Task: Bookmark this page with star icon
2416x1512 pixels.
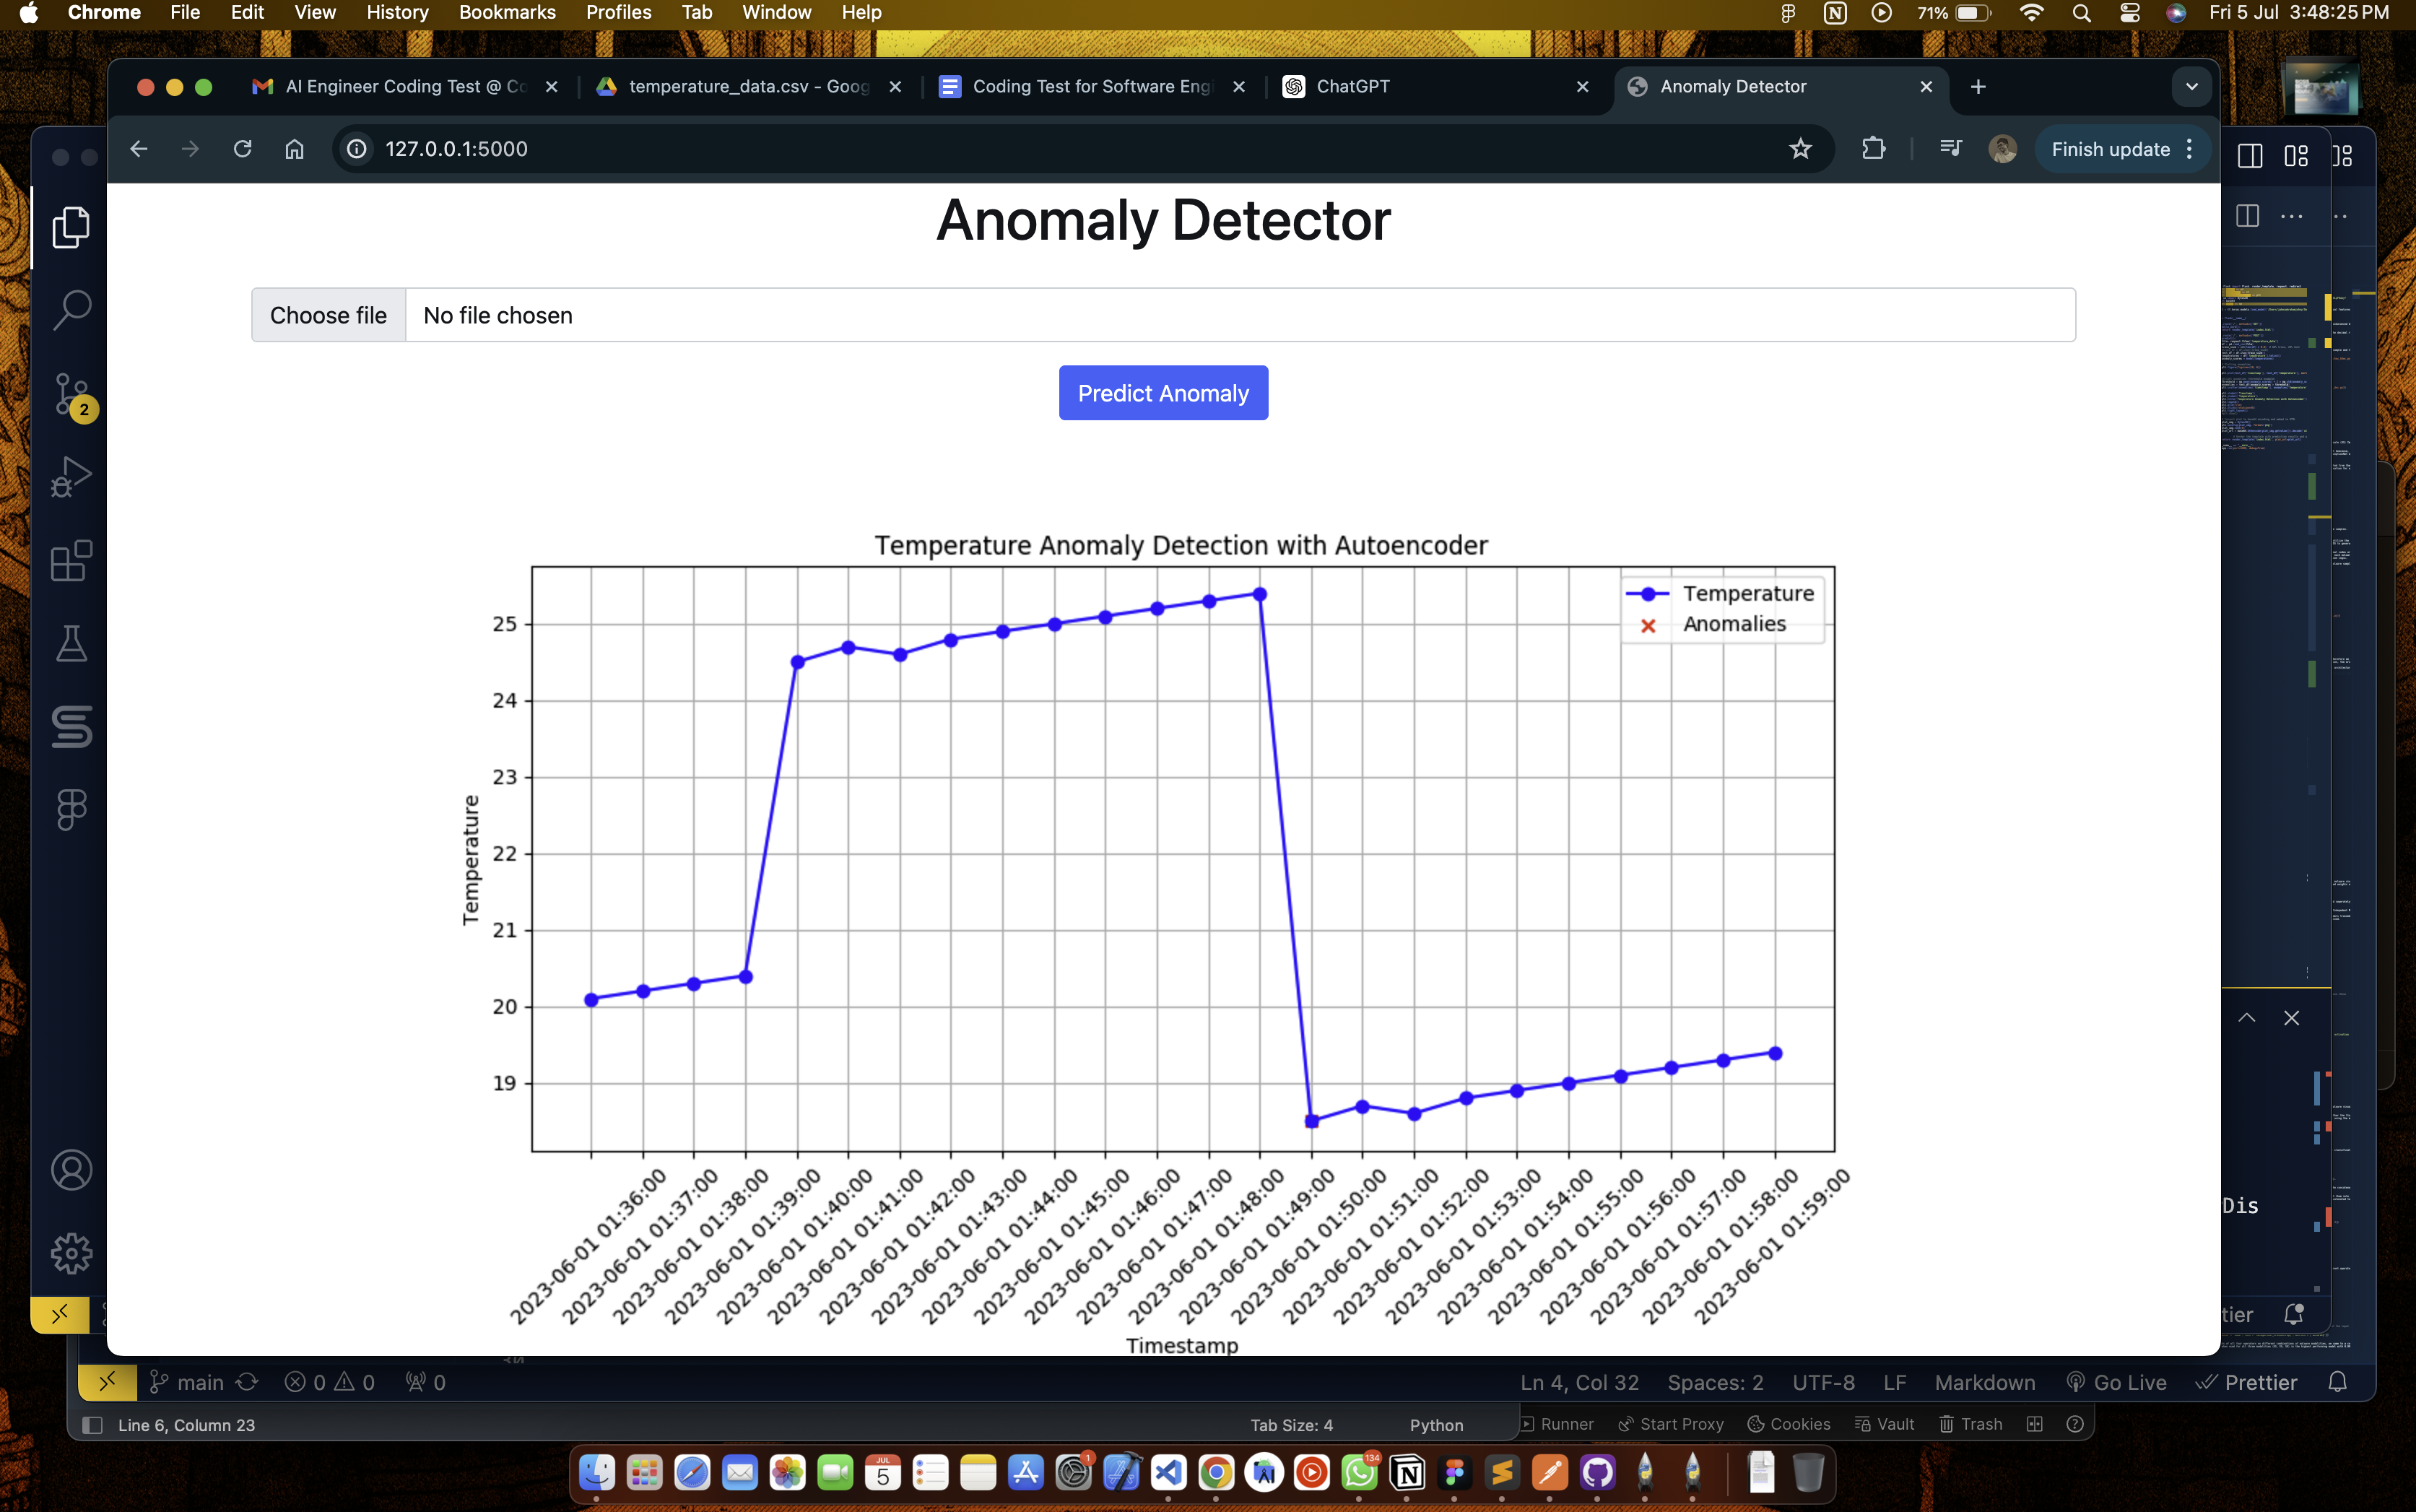Action: 1800,149
